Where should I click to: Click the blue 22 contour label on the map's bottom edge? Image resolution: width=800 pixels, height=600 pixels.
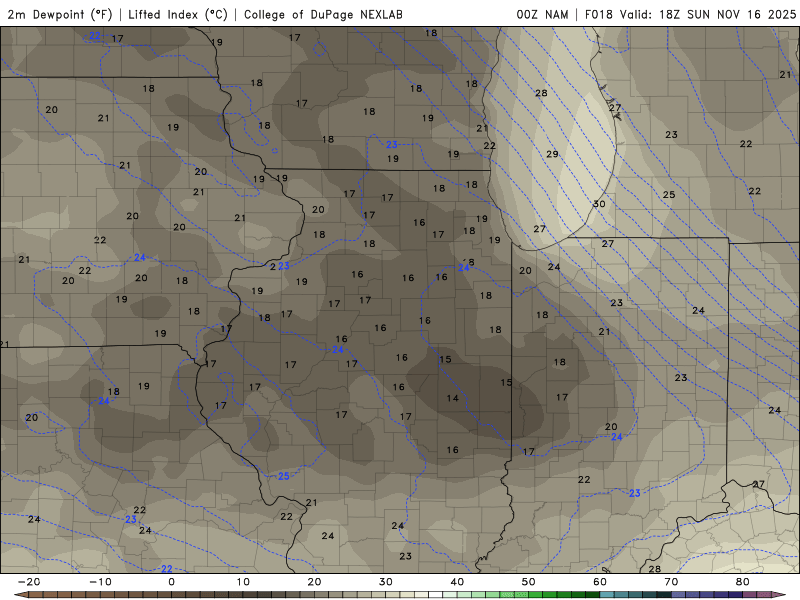click(166, 569)
